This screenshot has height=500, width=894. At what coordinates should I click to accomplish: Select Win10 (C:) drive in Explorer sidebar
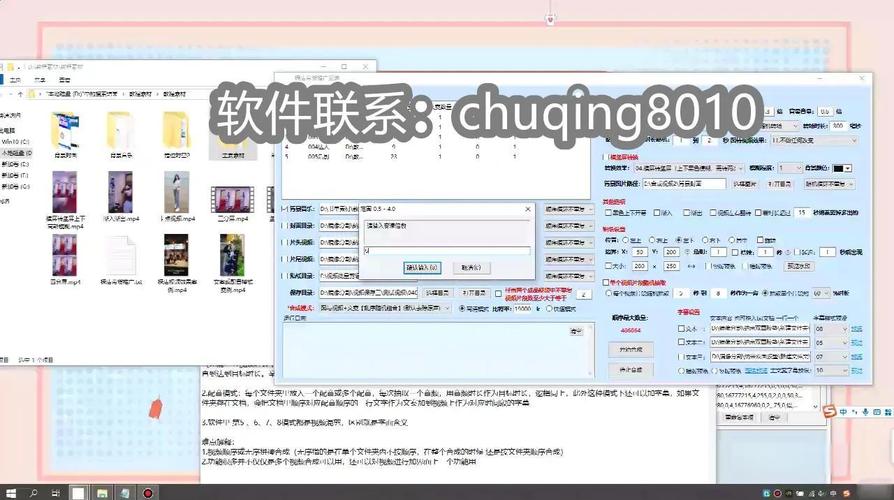pos(15,141)
